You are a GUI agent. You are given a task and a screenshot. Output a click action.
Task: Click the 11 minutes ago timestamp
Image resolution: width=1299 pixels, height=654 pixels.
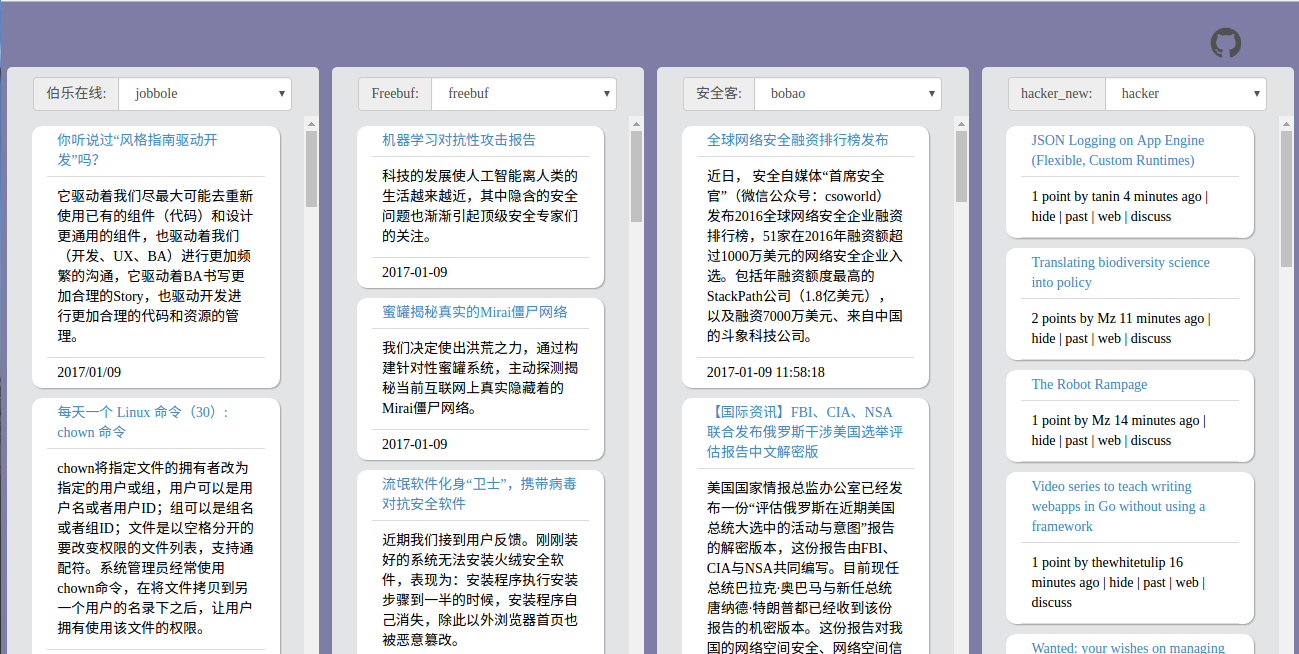point(1162,318)
